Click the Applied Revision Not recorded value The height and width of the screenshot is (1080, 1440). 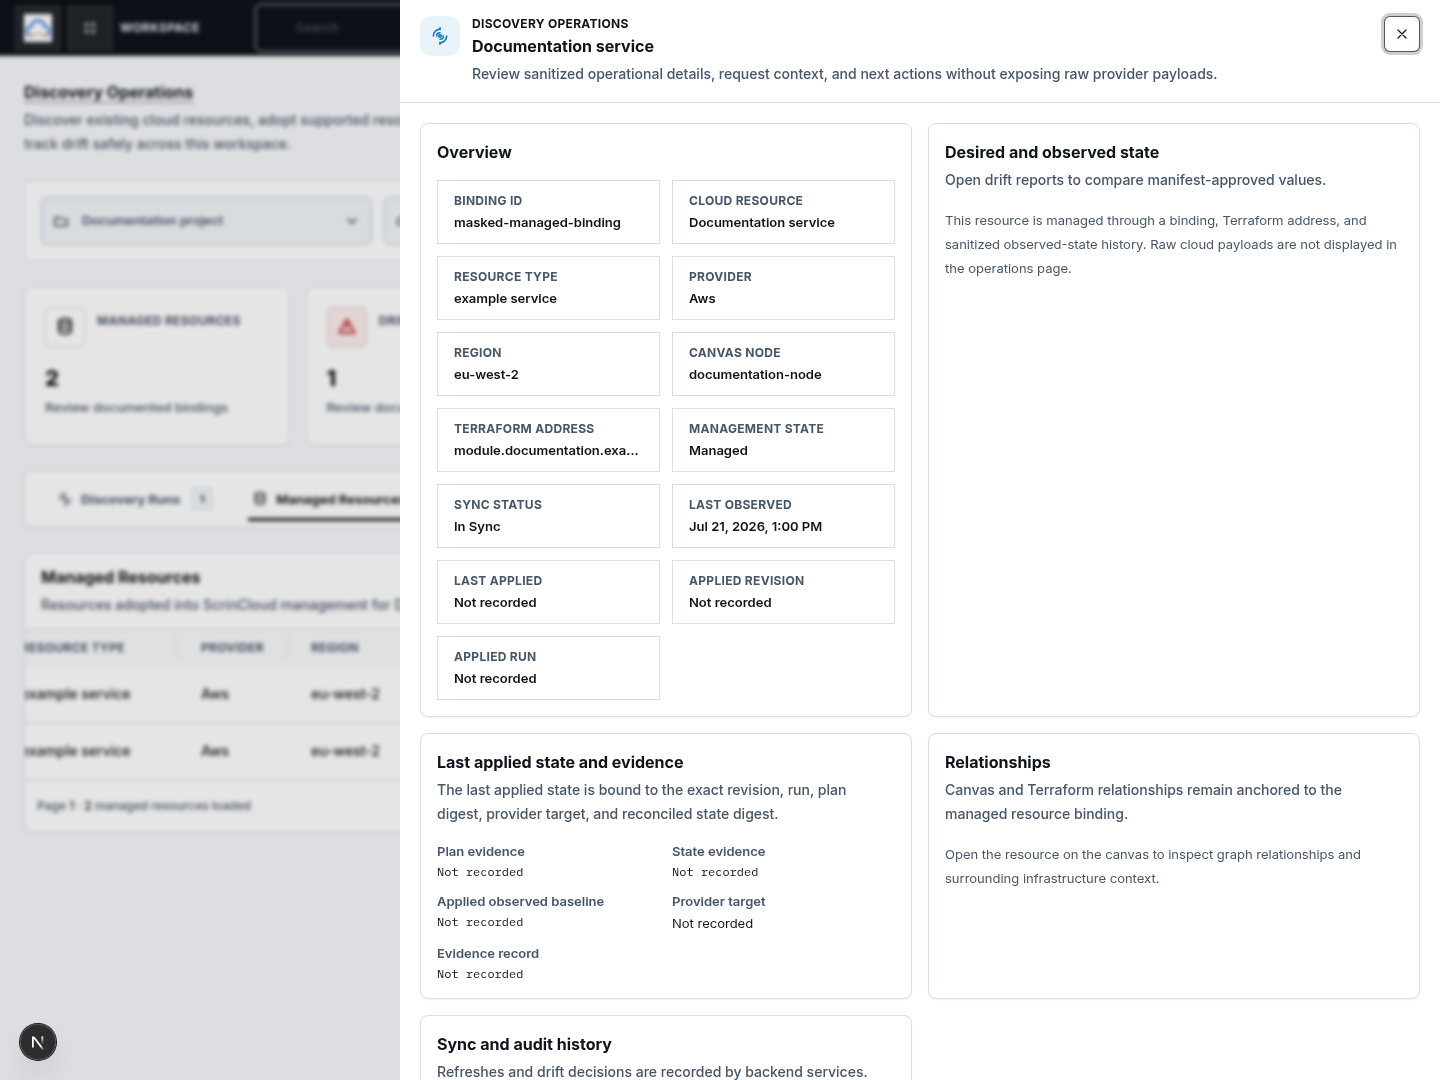pos(730,603)
